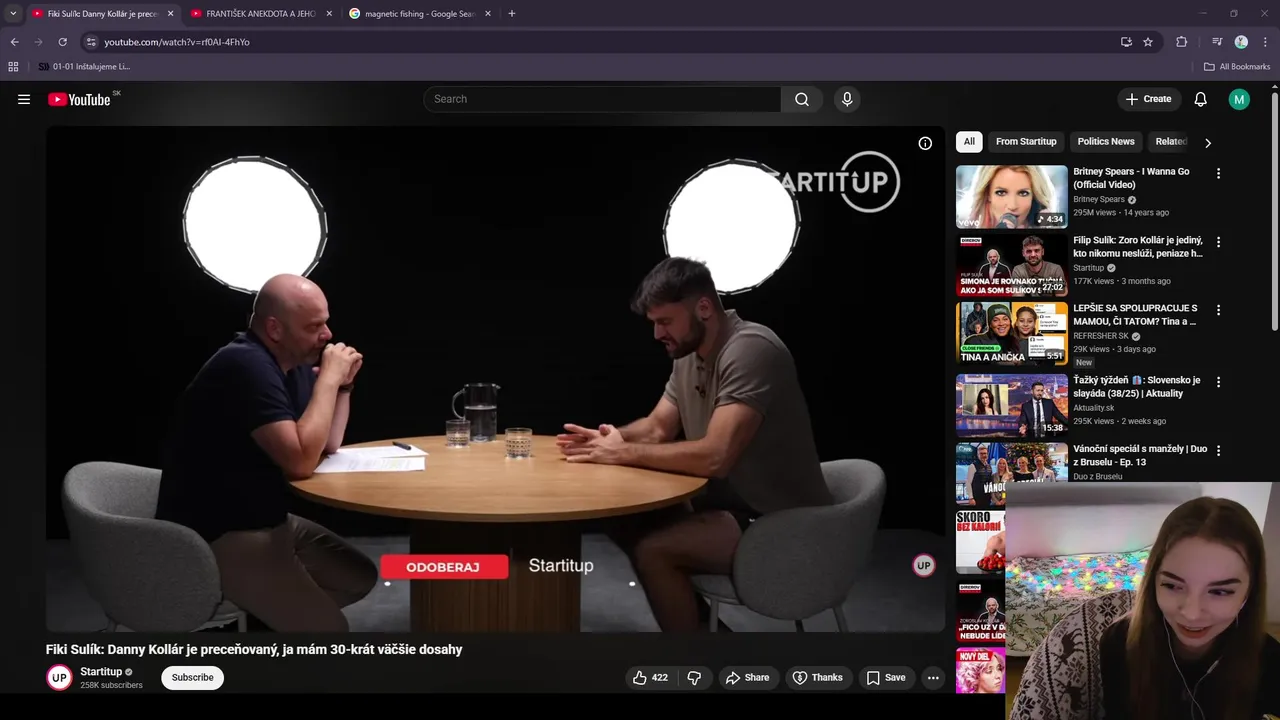
Task: Click the UP watermark in the player
Action: (924, 566)
